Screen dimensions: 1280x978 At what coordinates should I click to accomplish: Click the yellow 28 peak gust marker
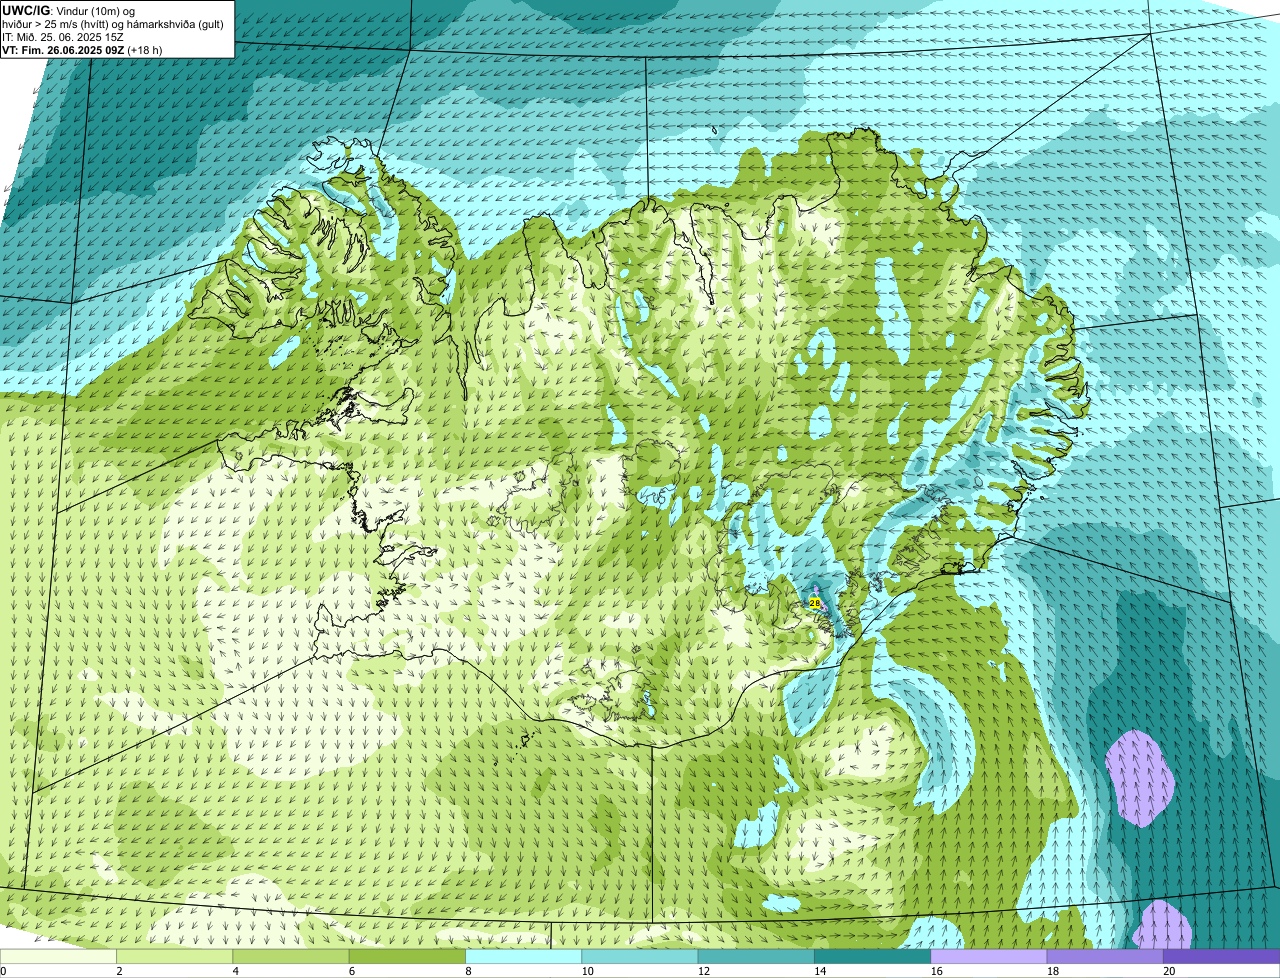(814, 603)
